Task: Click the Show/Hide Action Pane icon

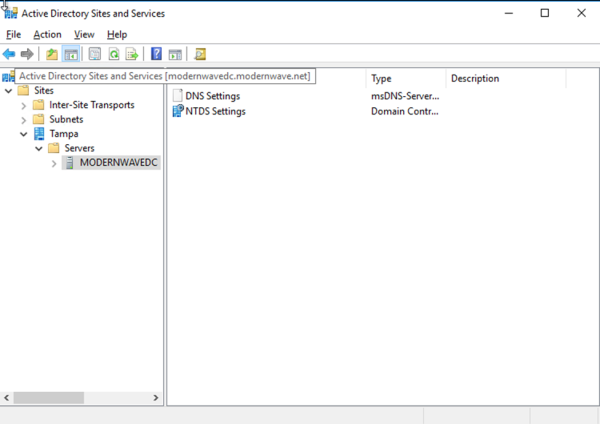Action: click(x=175, y=54)
